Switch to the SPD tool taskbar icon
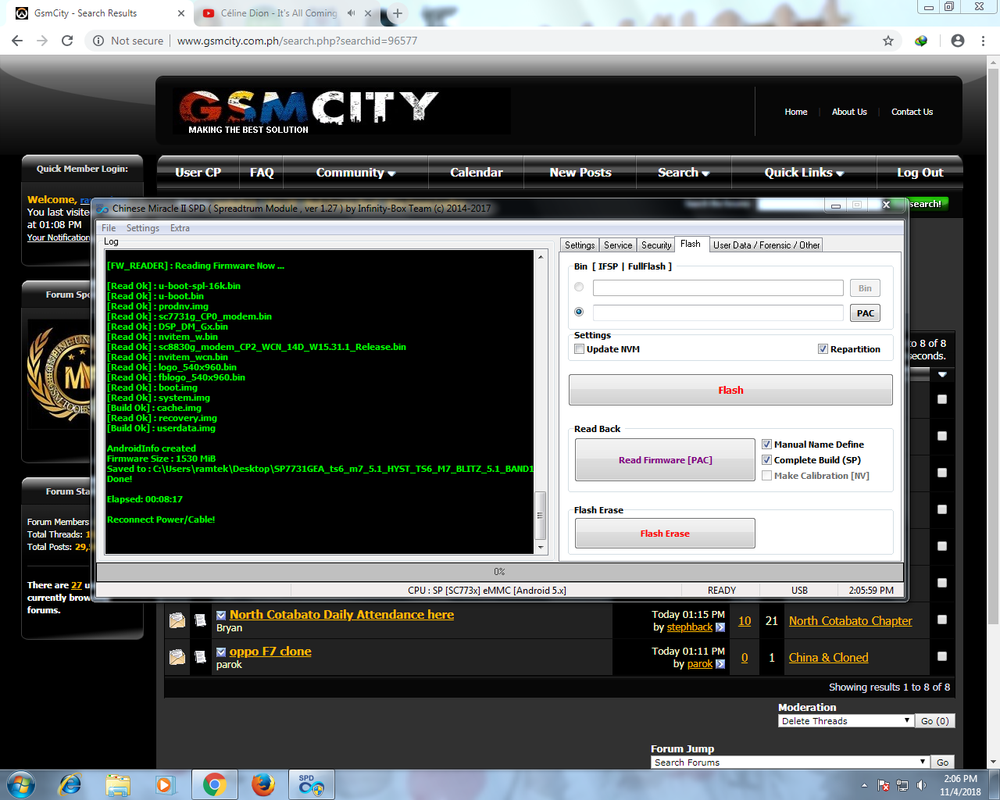Image resolution: width=1000 pixels, height=800 pixels. click(x=311, y=784)
